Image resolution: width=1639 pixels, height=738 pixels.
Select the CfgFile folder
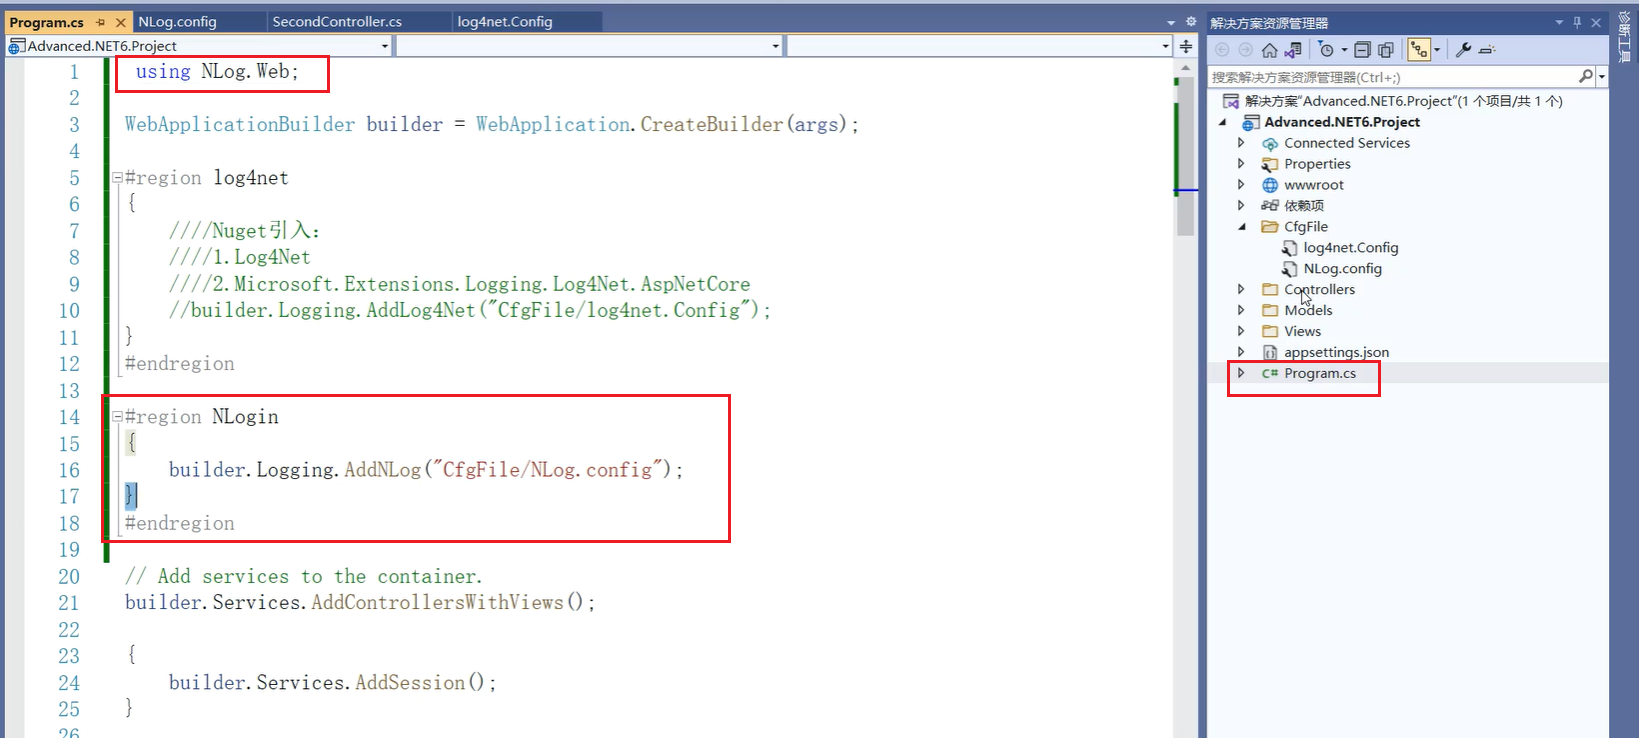(x=1306, y=227)
